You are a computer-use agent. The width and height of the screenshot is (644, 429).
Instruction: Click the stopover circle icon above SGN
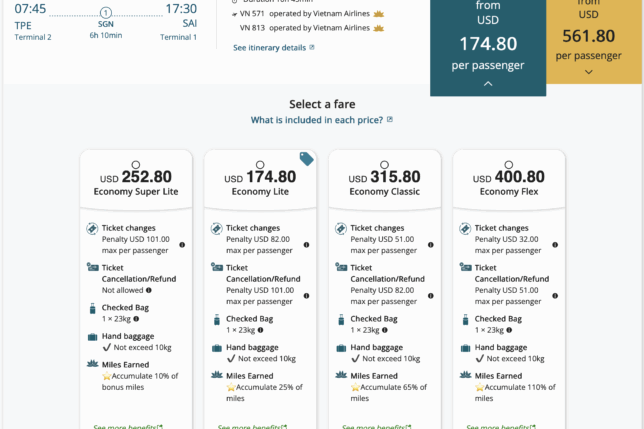point(106,12)
